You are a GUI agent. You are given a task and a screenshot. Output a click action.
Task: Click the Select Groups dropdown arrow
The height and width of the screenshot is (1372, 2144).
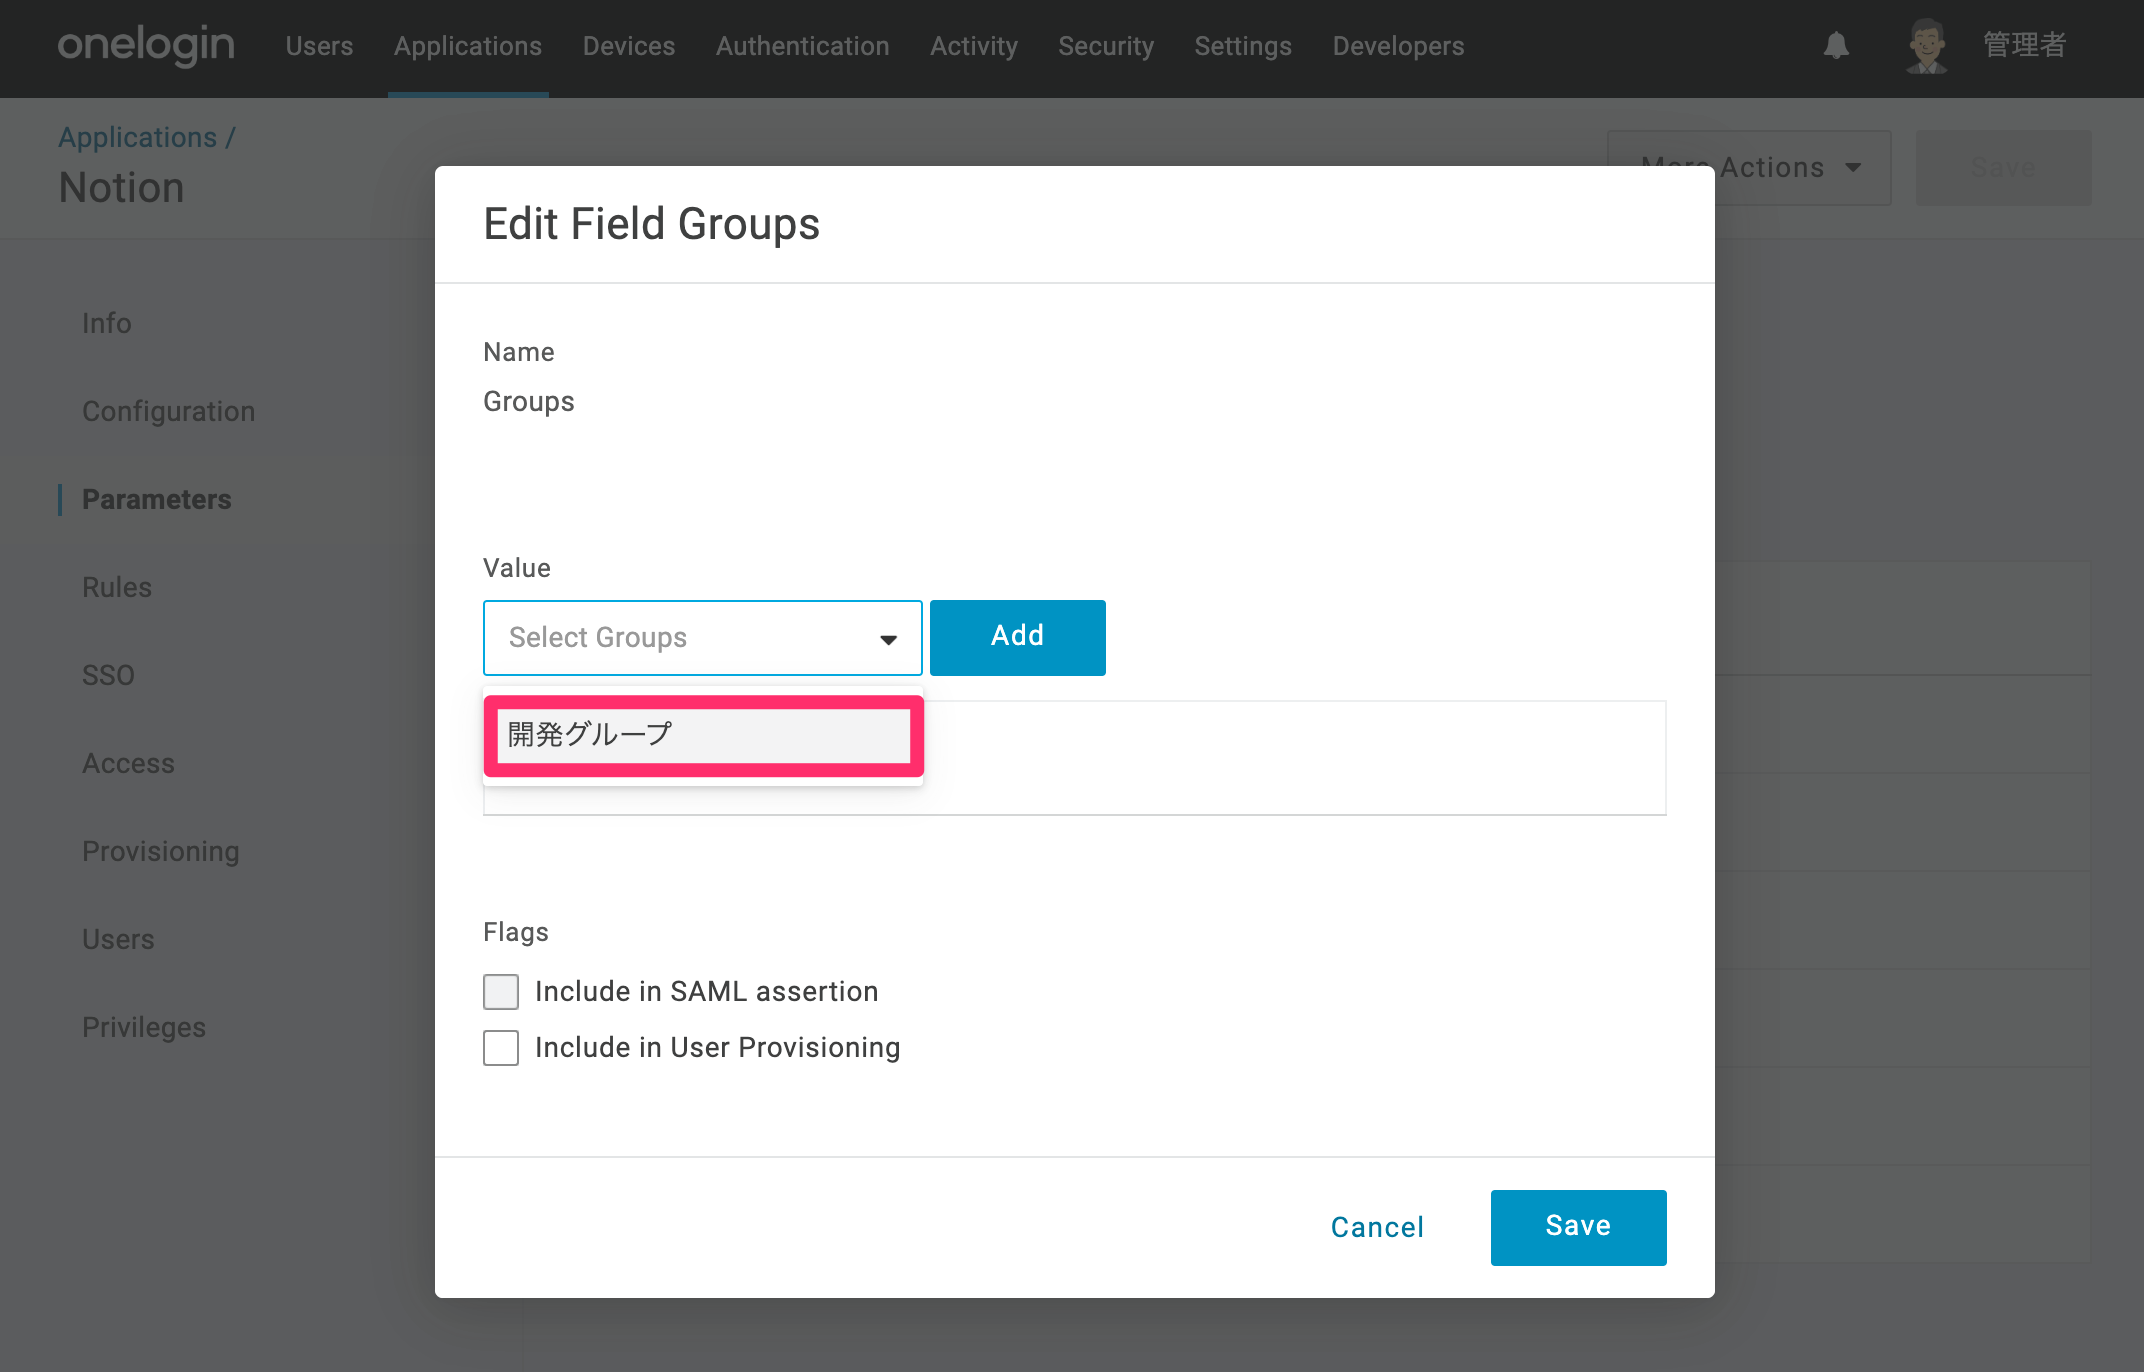click(x=888, y=639)
